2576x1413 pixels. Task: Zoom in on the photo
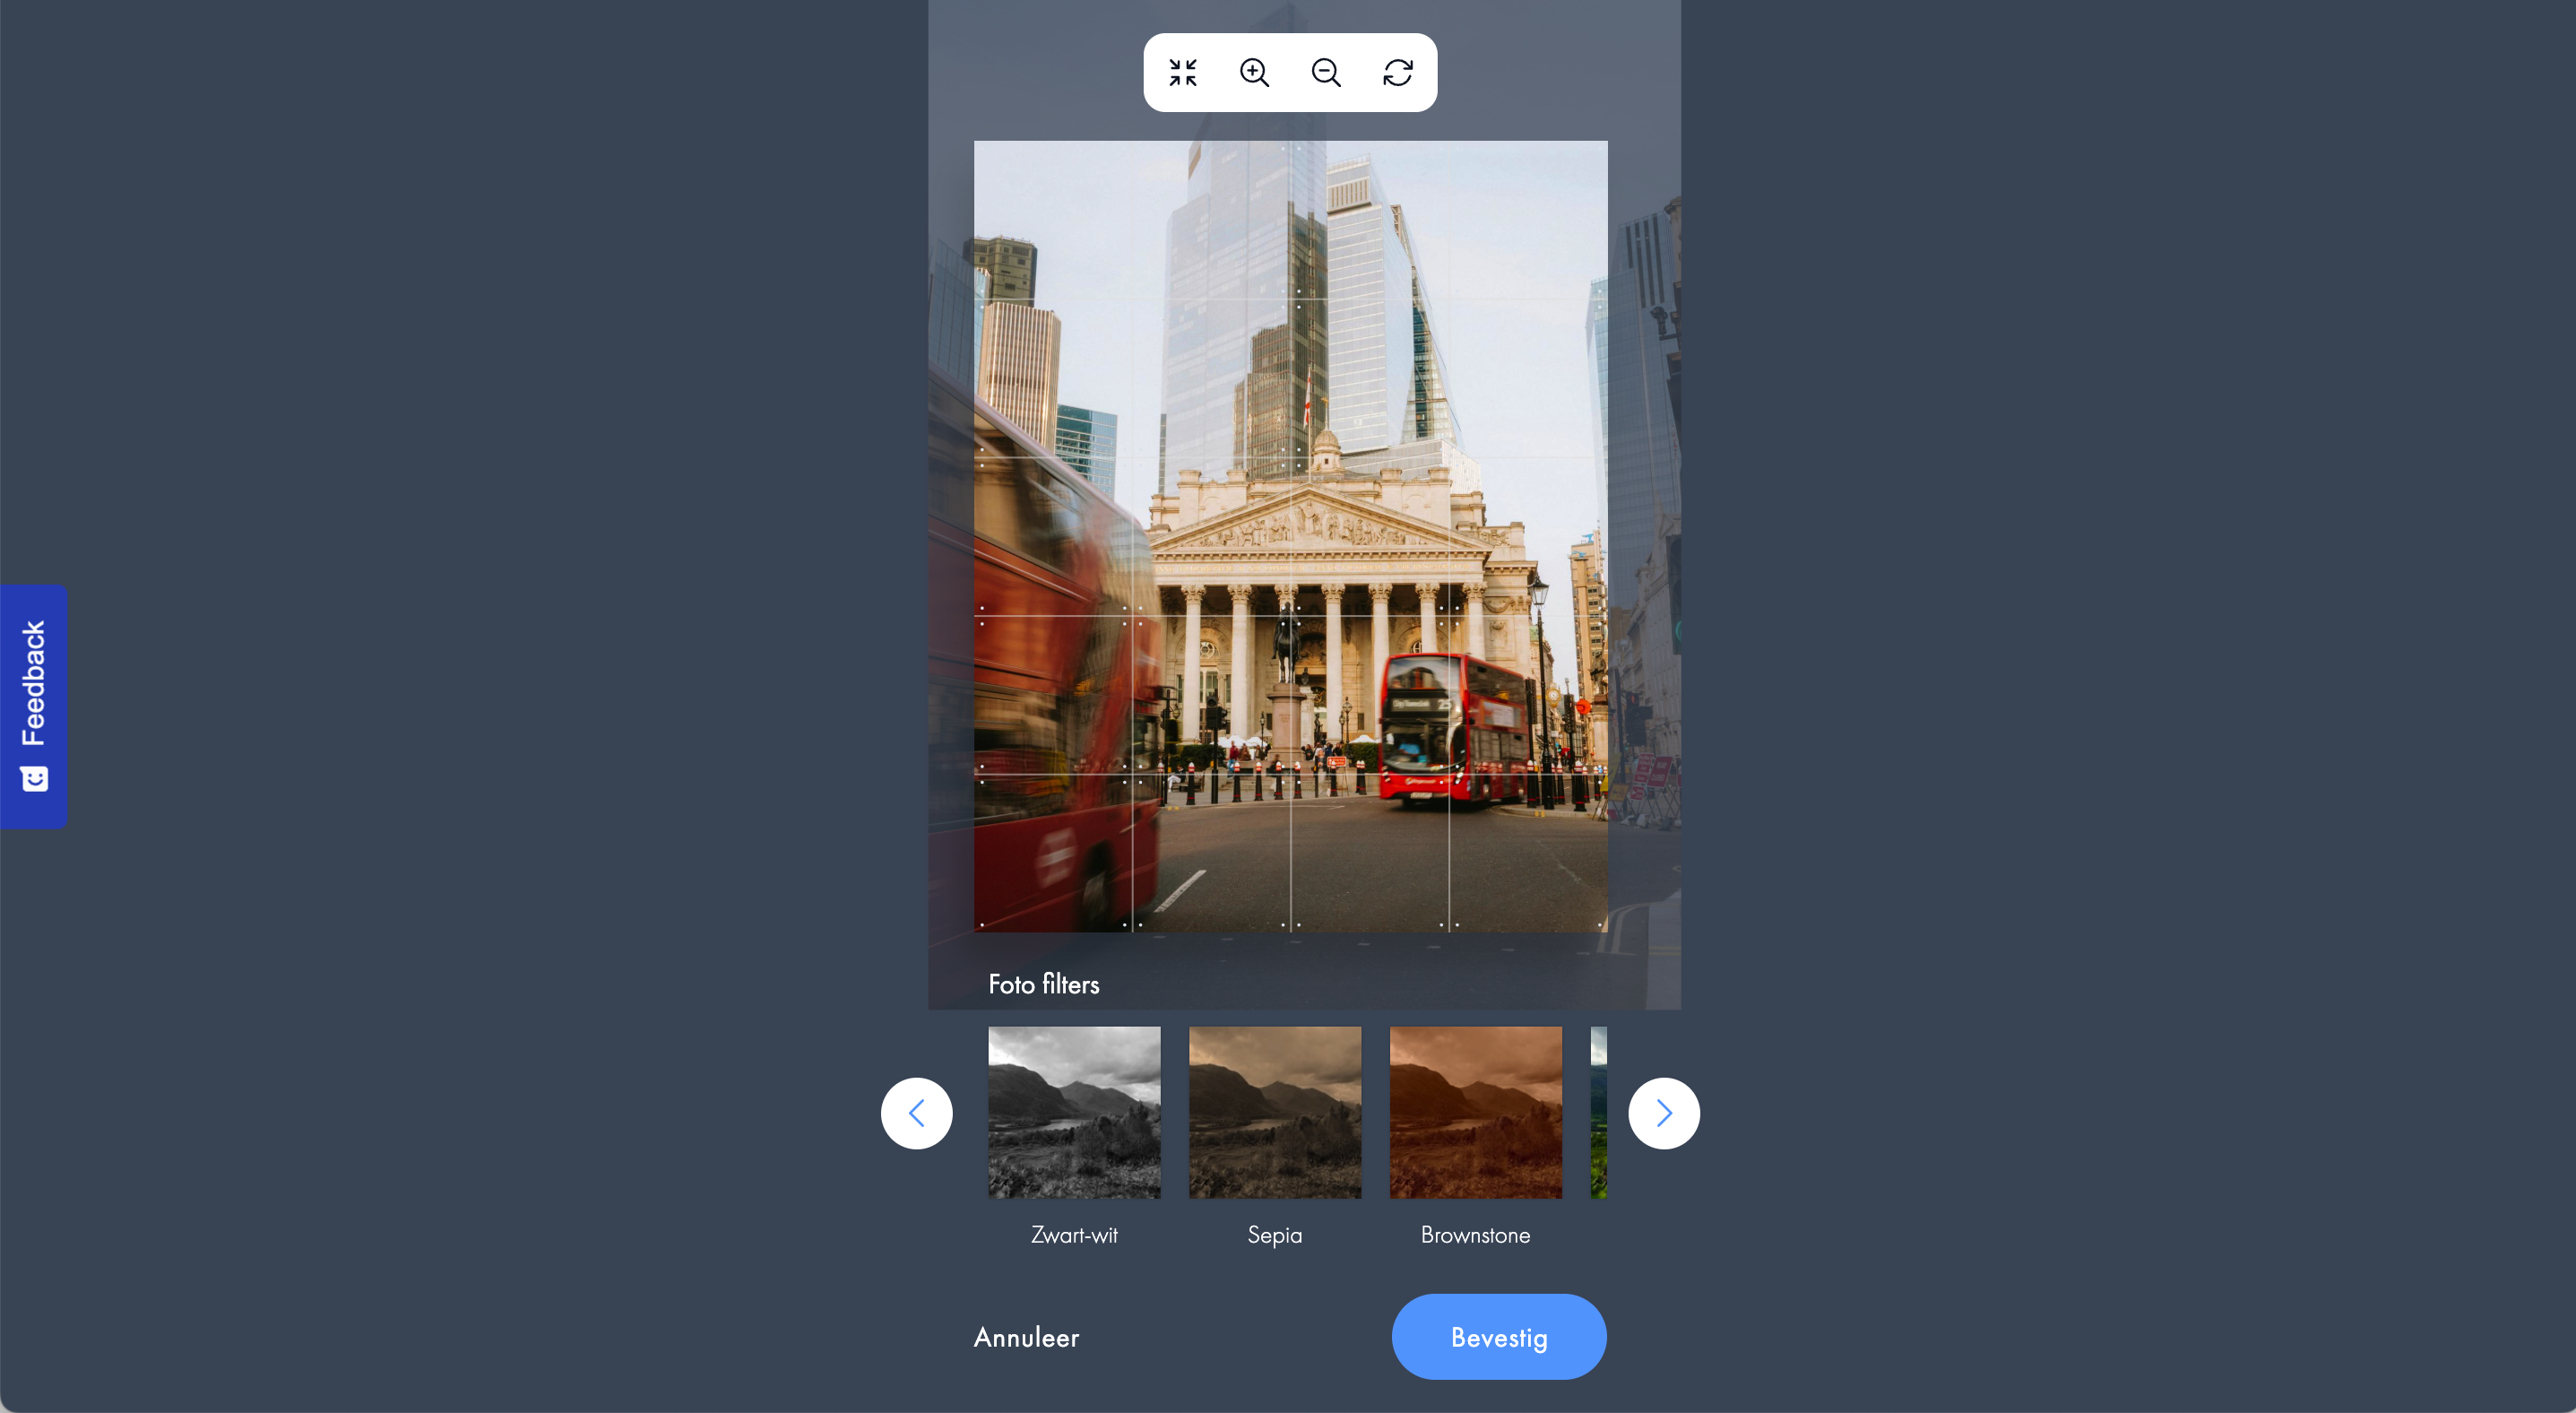click(1254, 72)
